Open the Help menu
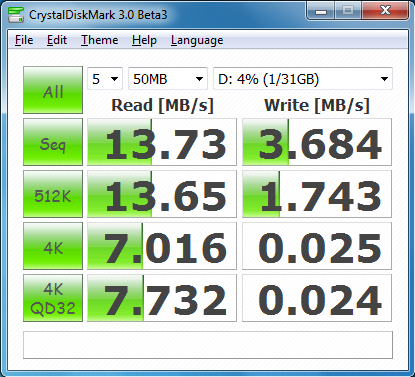The width and height of the screenshot is (415, 377). point(144,40)
